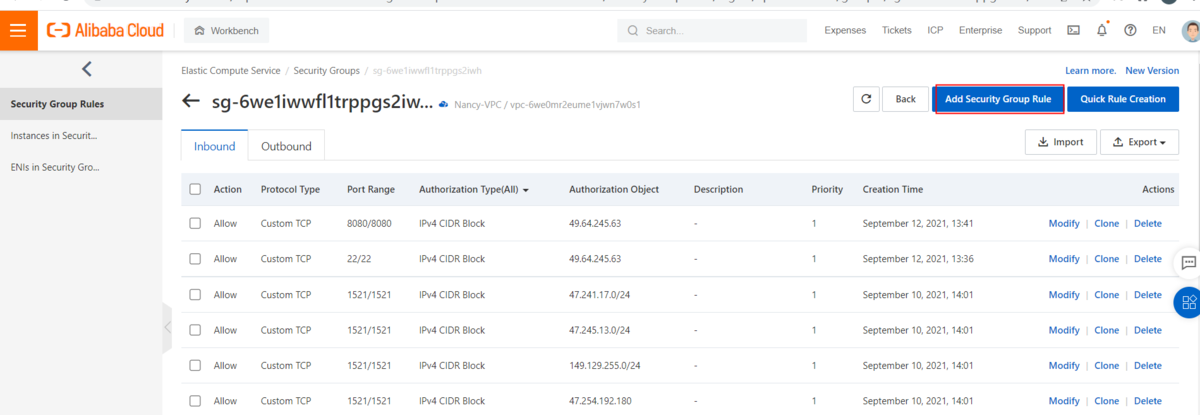Delete the 22/22 rule
1200x415 pixels.
pos(1148,259)
